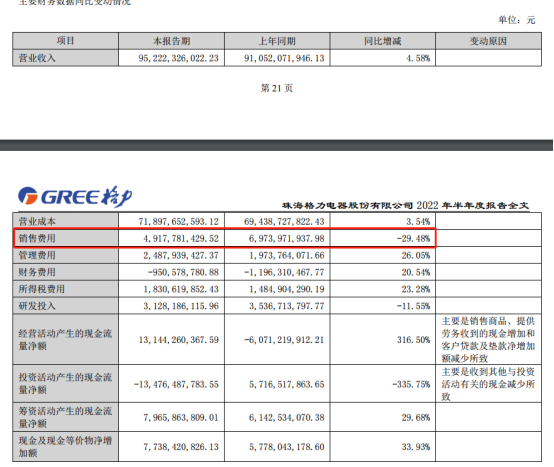Click the 投资活动 cash flow reason text
Image resolution: width=554 pixels, height=467 pixels.
[488, 384]
